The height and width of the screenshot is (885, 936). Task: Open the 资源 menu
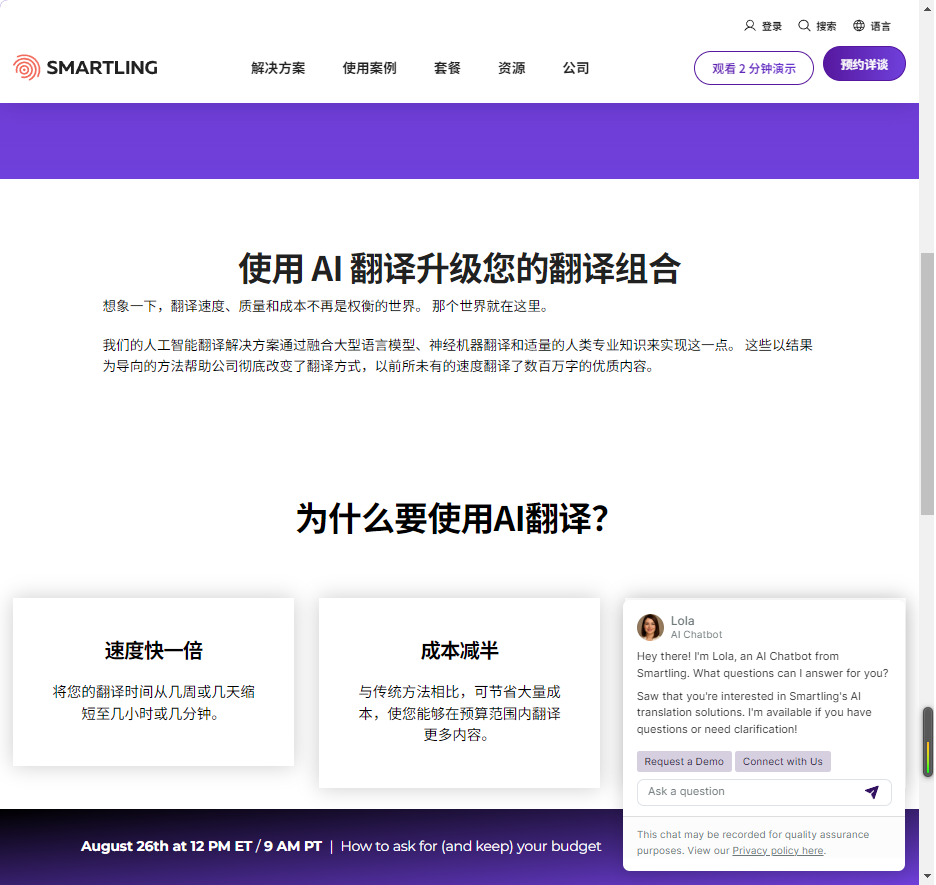pyautogui.click(x=512, y=68)
